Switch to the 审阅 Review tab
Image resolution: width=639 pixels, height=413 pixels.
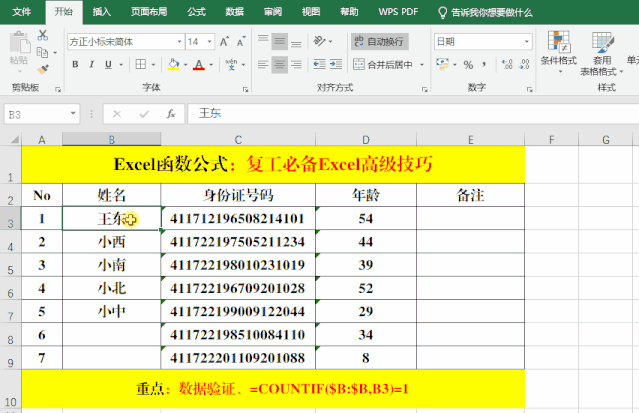pos(273,12)
